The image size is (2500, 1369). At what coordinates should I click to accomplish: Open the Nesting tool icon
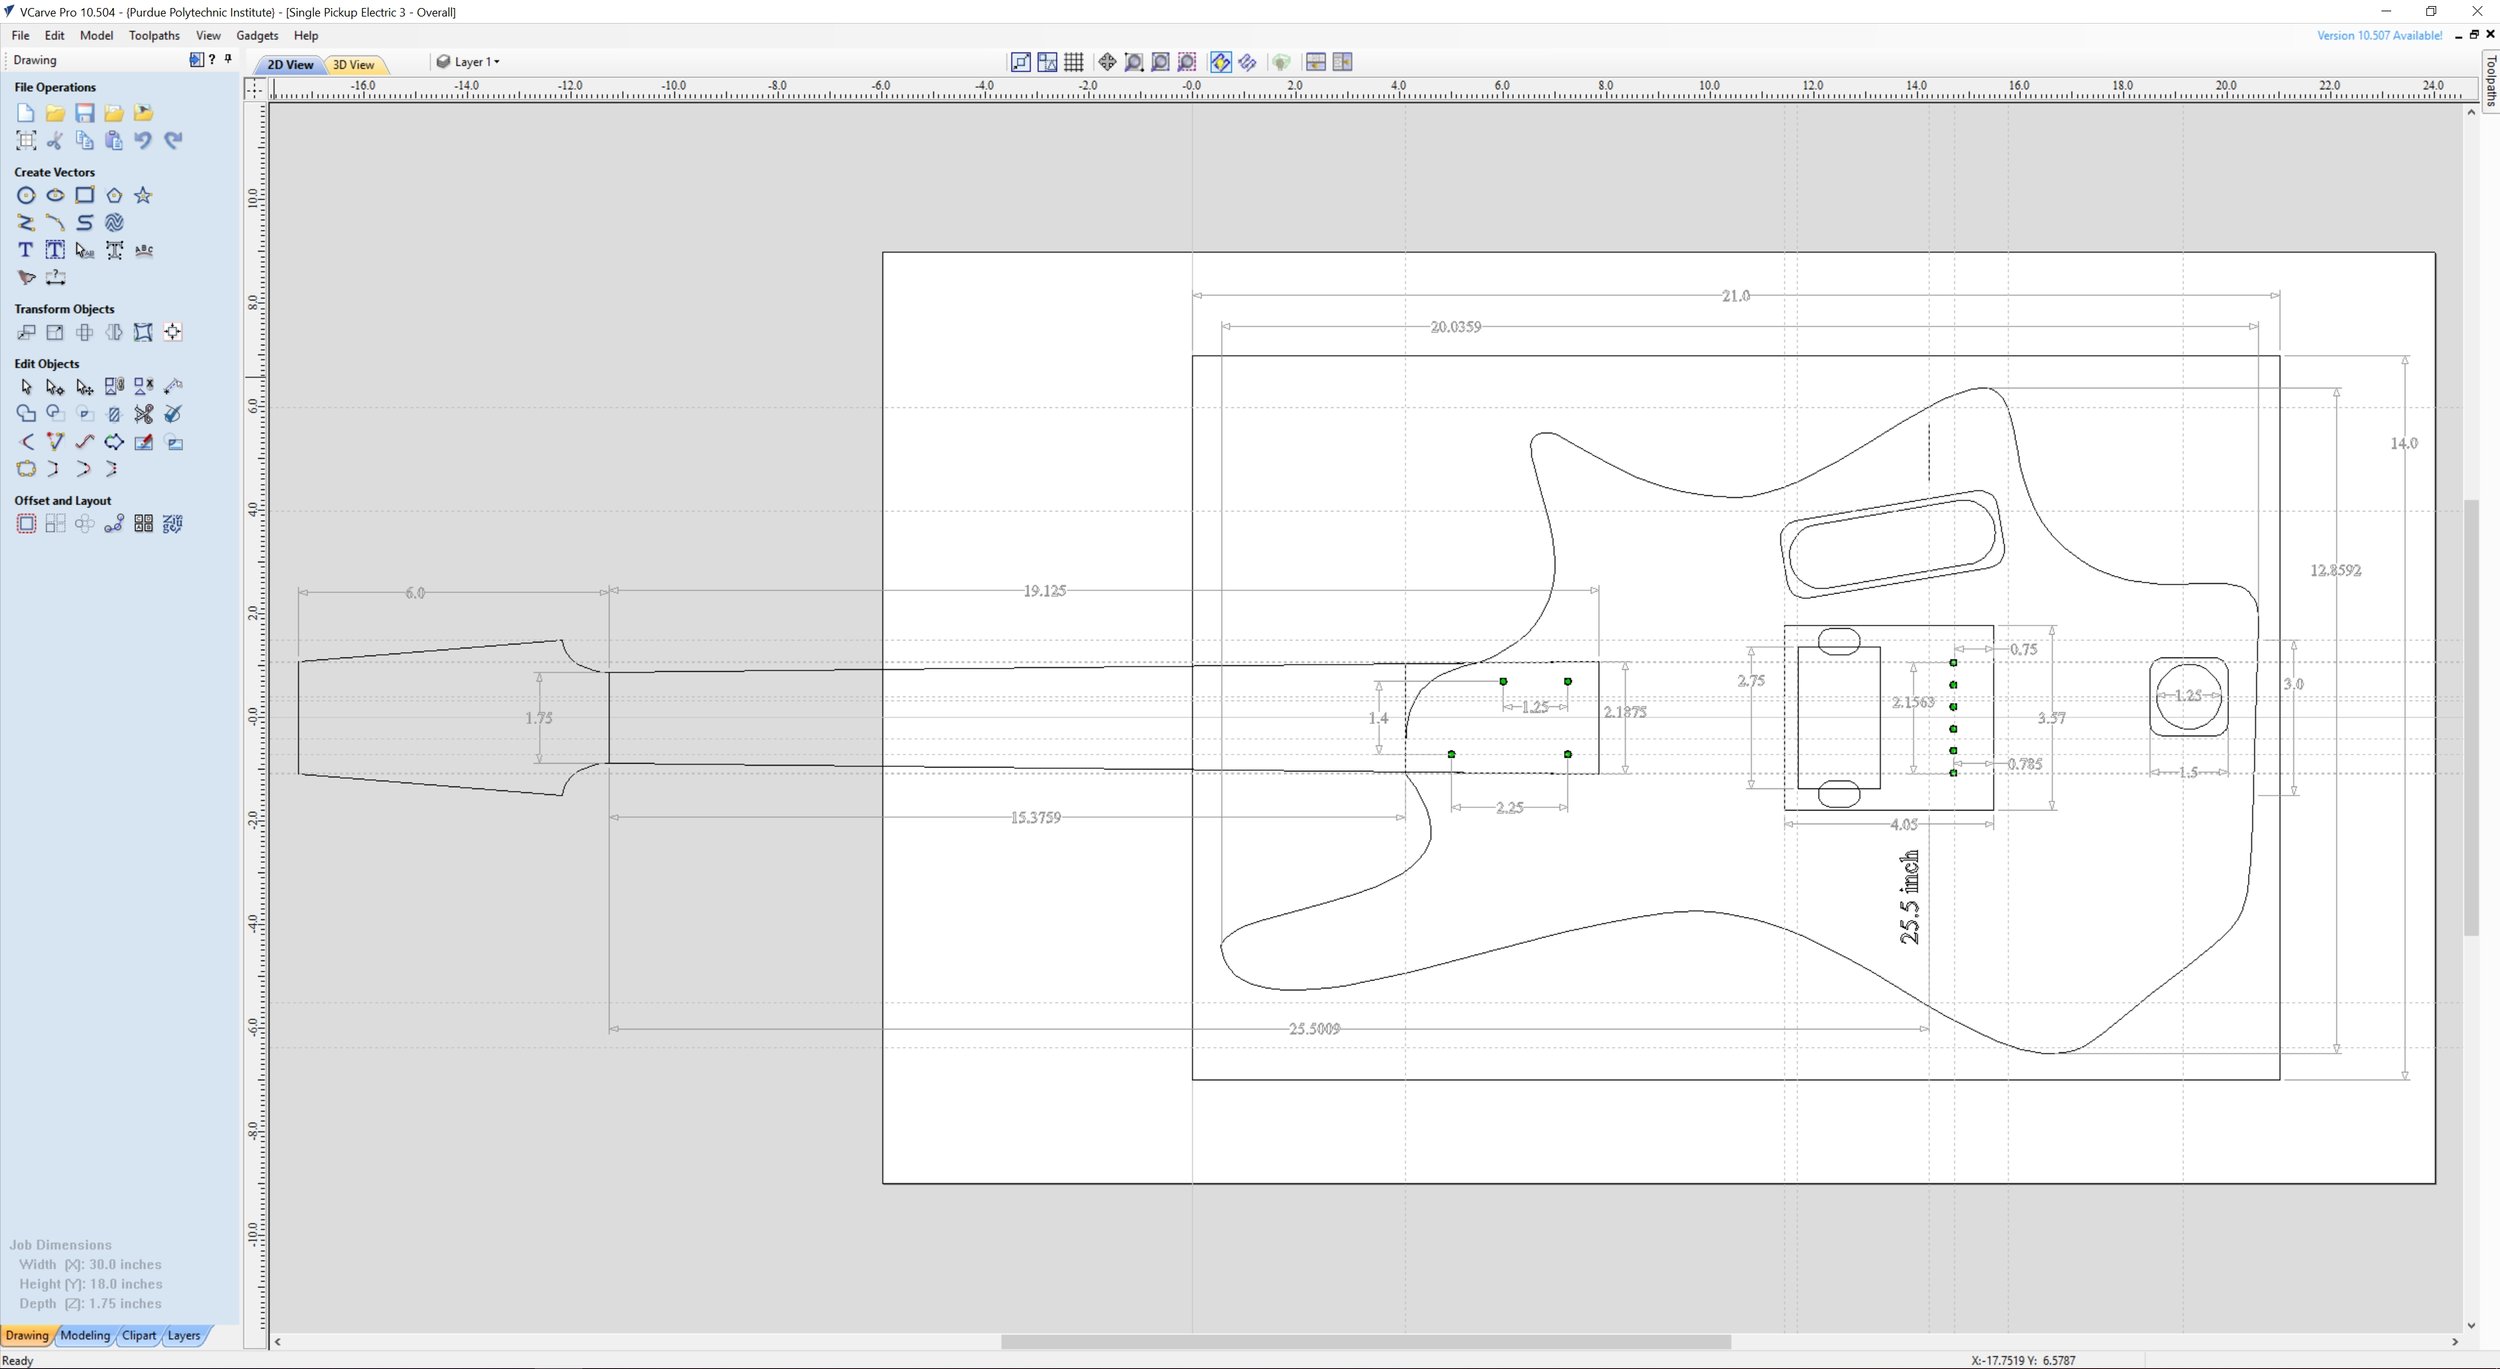click(173, 524)
